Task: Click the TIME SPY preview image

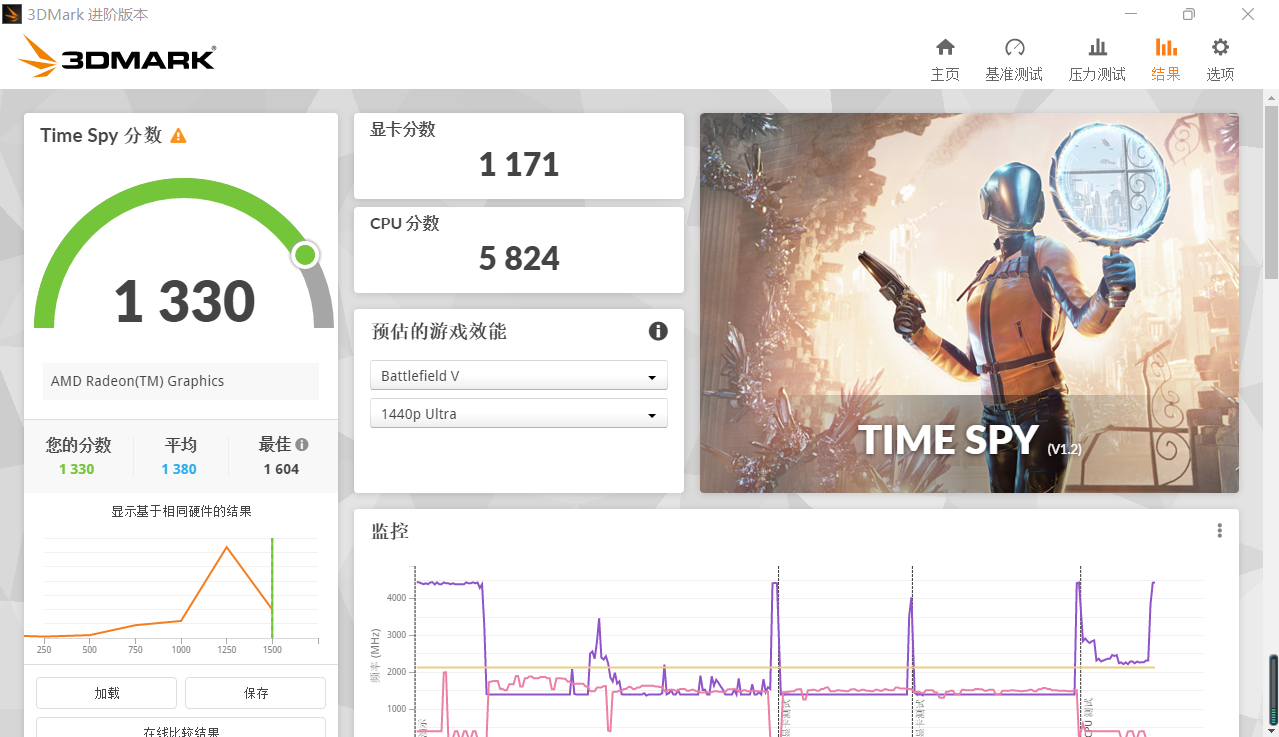Action: pyautogui.click(x=969, y=303)
